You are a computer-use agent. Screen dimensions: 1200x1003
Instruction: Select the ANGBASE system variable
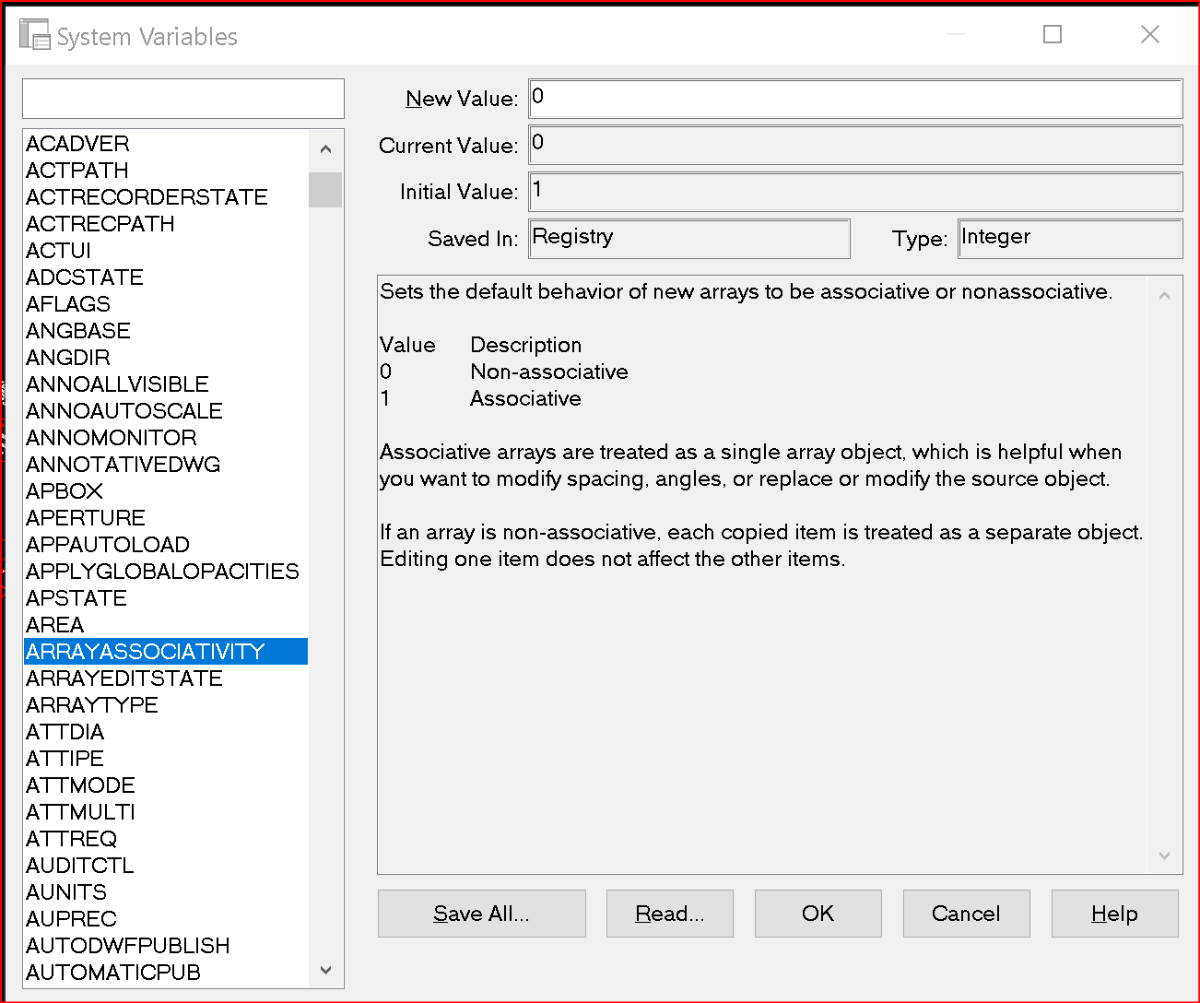click(78, 330)
